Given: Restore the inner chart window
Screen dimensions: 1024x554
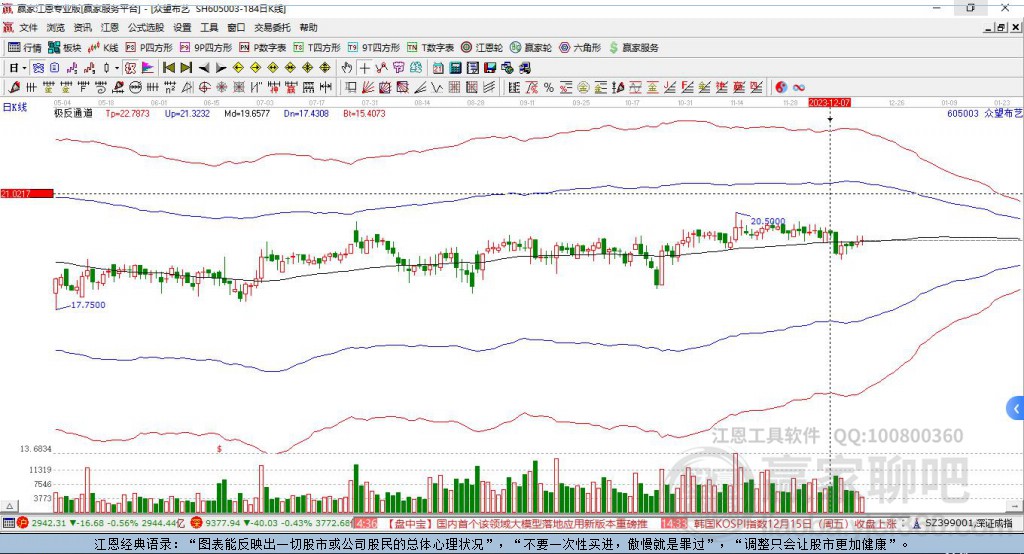Looking at the screenshot, I should click(x=1001, y=27).
